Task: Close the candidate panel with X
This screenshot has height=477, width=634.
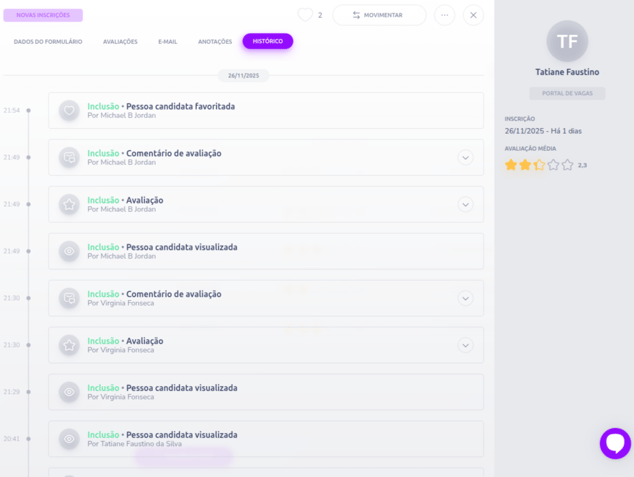Action: 474,15
